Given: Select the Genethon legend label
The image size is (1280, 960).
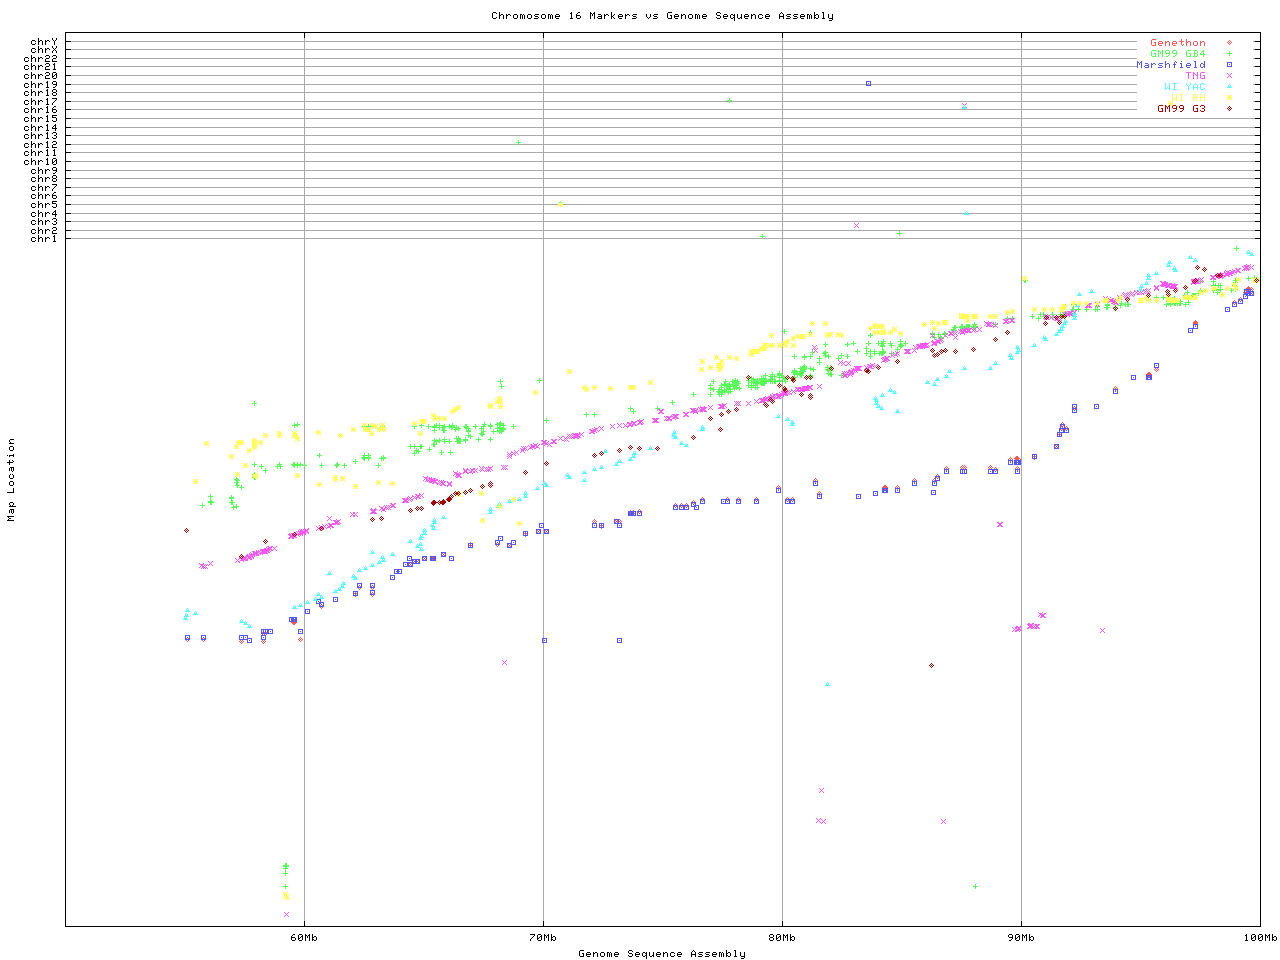Looking at the screenshot, I should tap(1177, 43).
